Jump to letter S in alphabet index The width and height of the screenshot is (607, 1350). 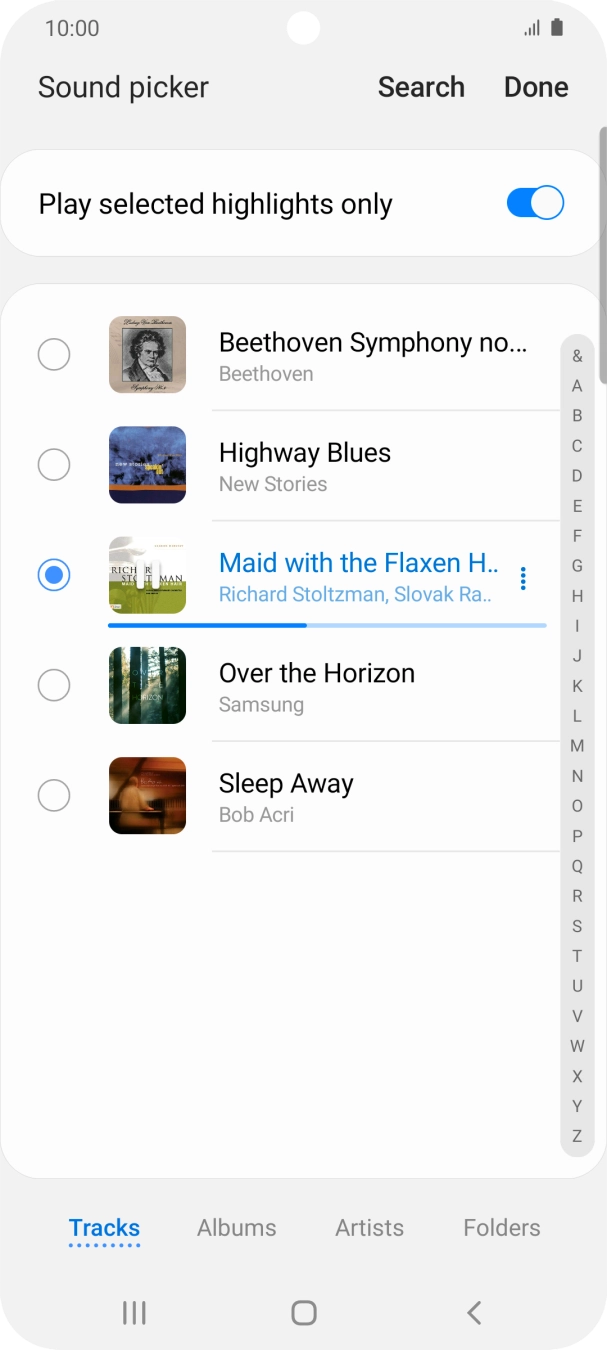coord(577,926)
